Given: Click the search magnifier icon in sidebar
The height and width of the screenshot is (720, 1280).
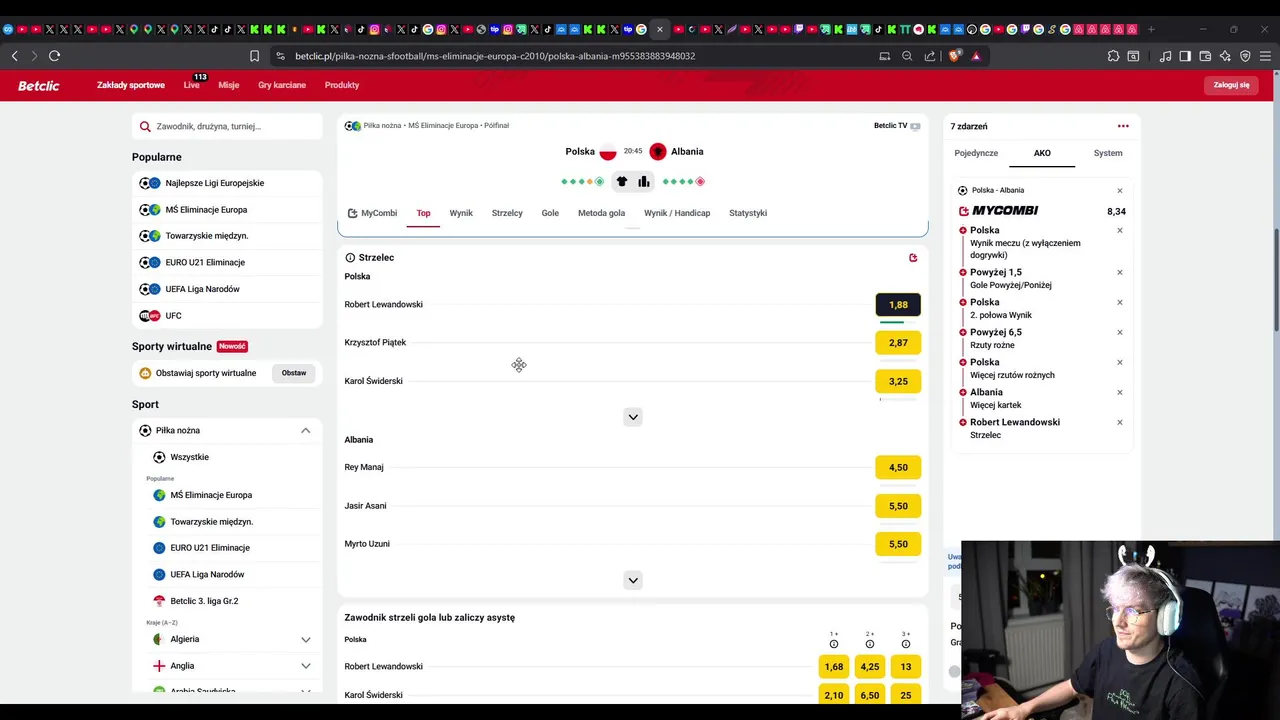Looking at the screenshot, I should pyautogui.click(x=145, y=127).
